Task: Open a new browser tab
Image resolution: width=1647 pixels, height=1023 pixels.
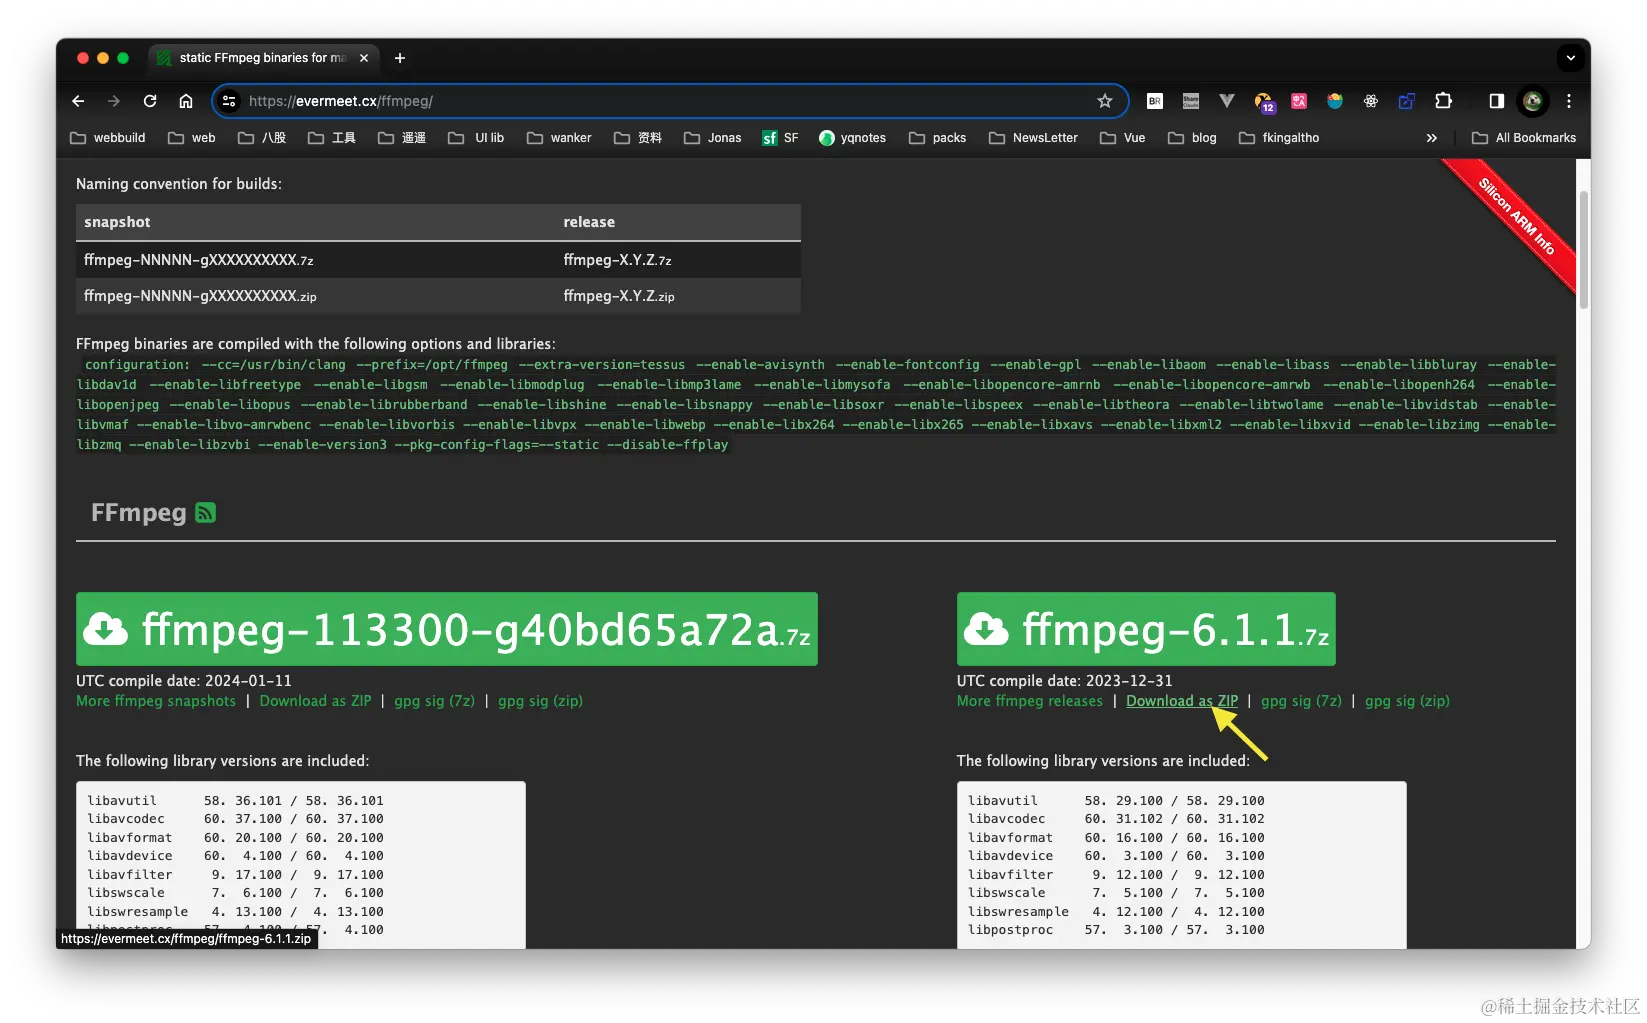Action: pyautogui.click(x=400, y=58)
